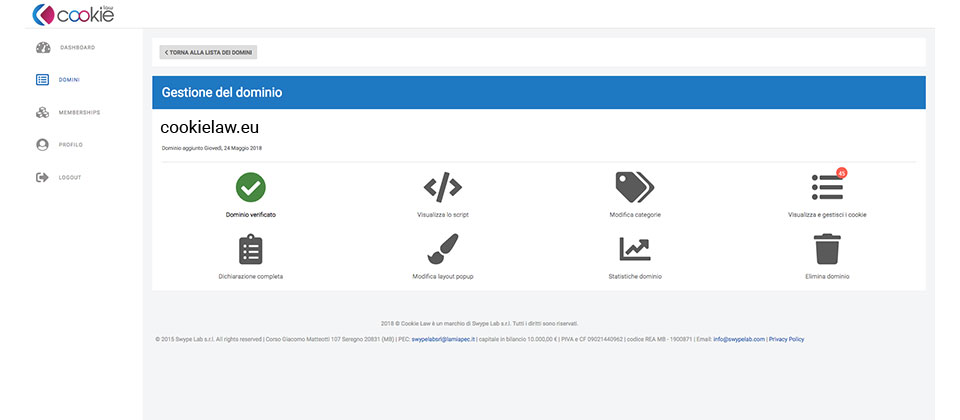960x420 pixels.
Task: Click the Cookie Law logo
Action: [73, 13]
